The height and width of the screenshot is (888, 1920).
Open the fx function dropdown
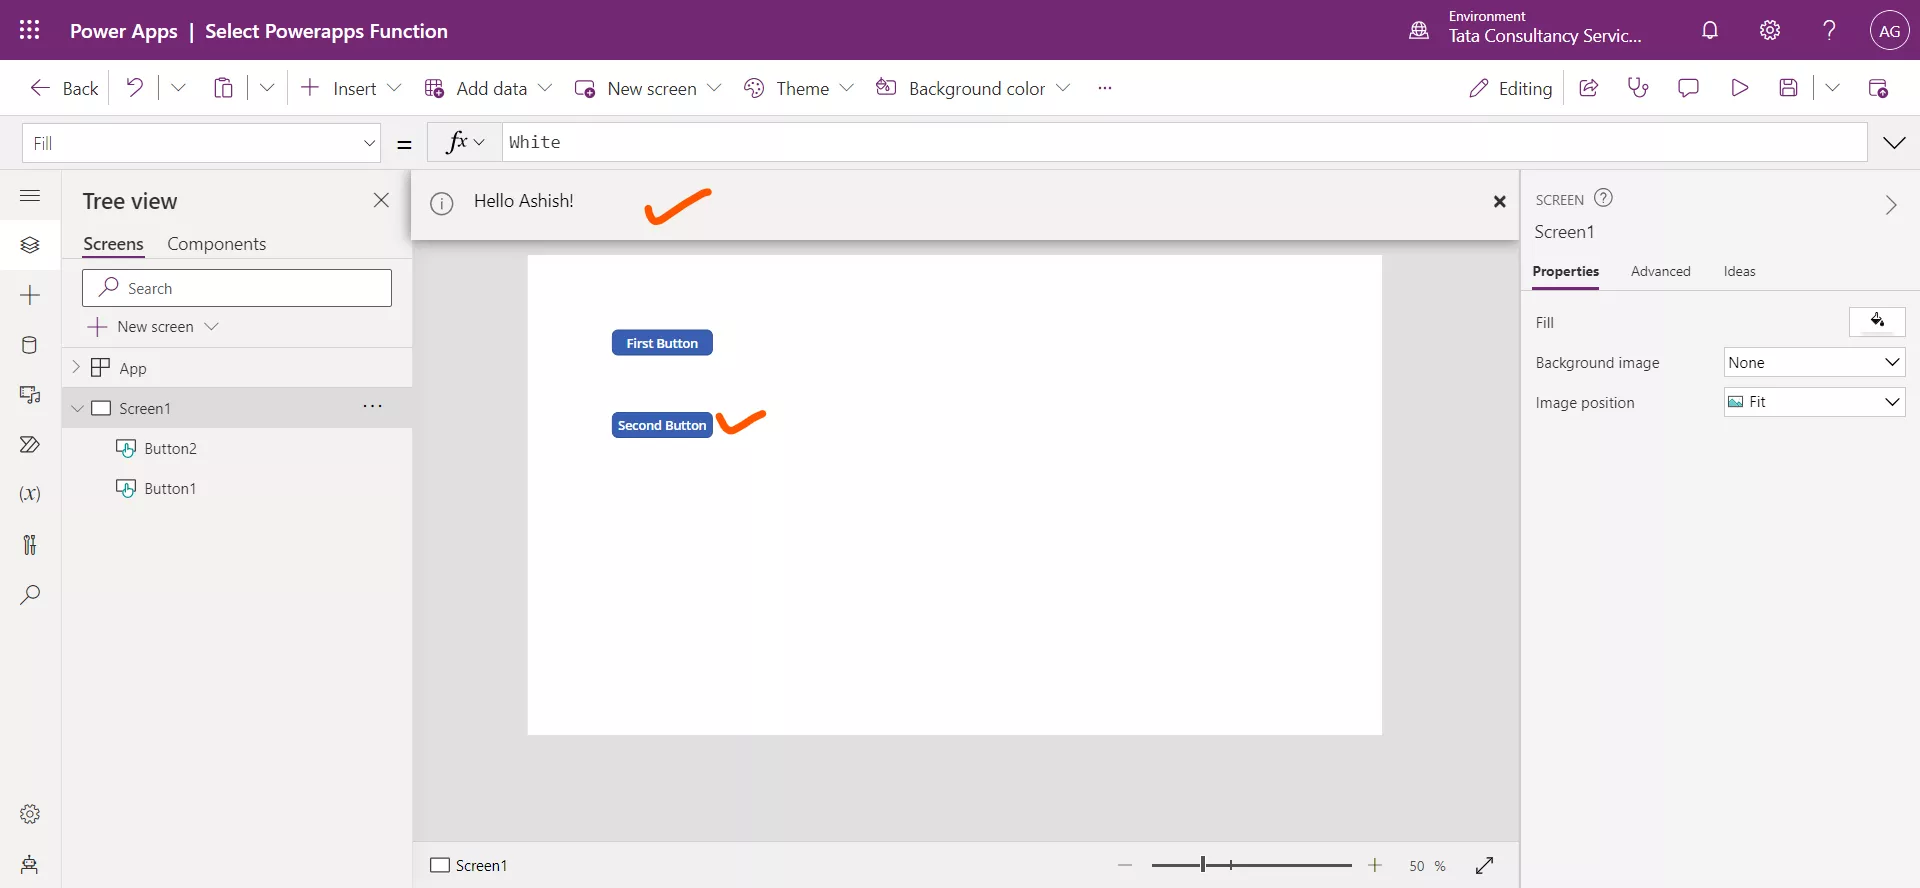click(465, 142)
